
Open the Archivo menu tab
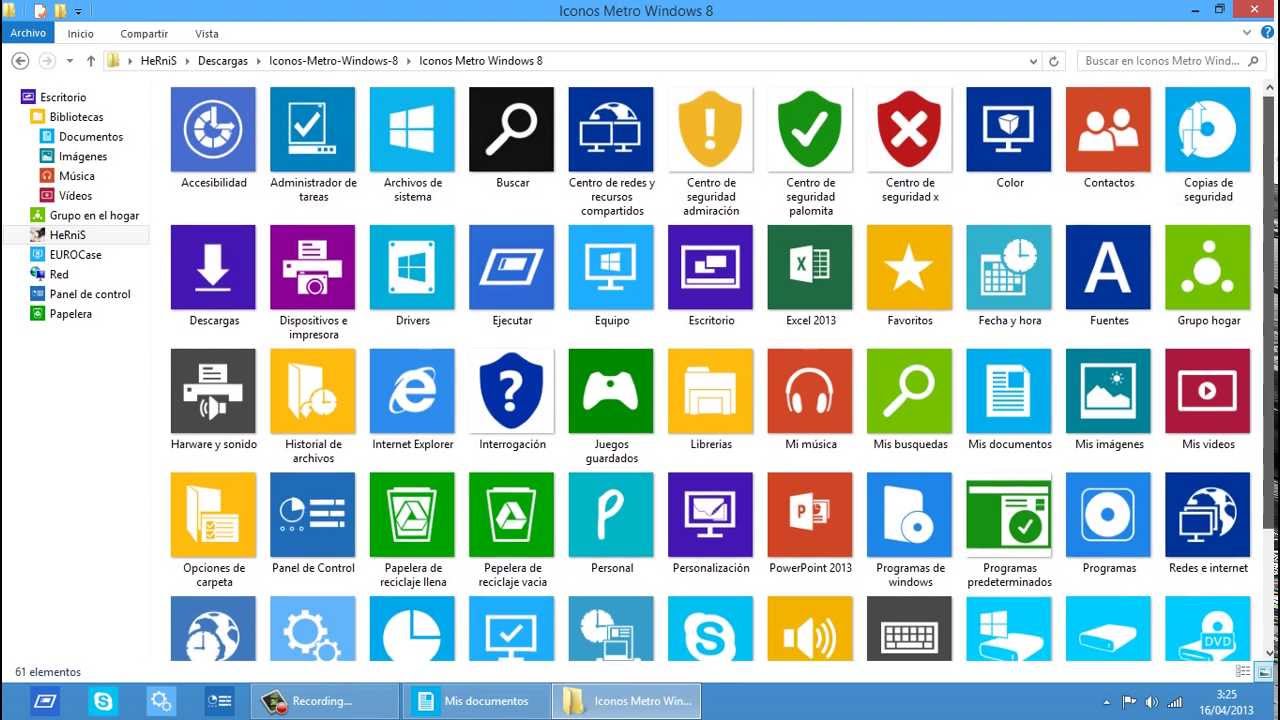pos(28,33)
